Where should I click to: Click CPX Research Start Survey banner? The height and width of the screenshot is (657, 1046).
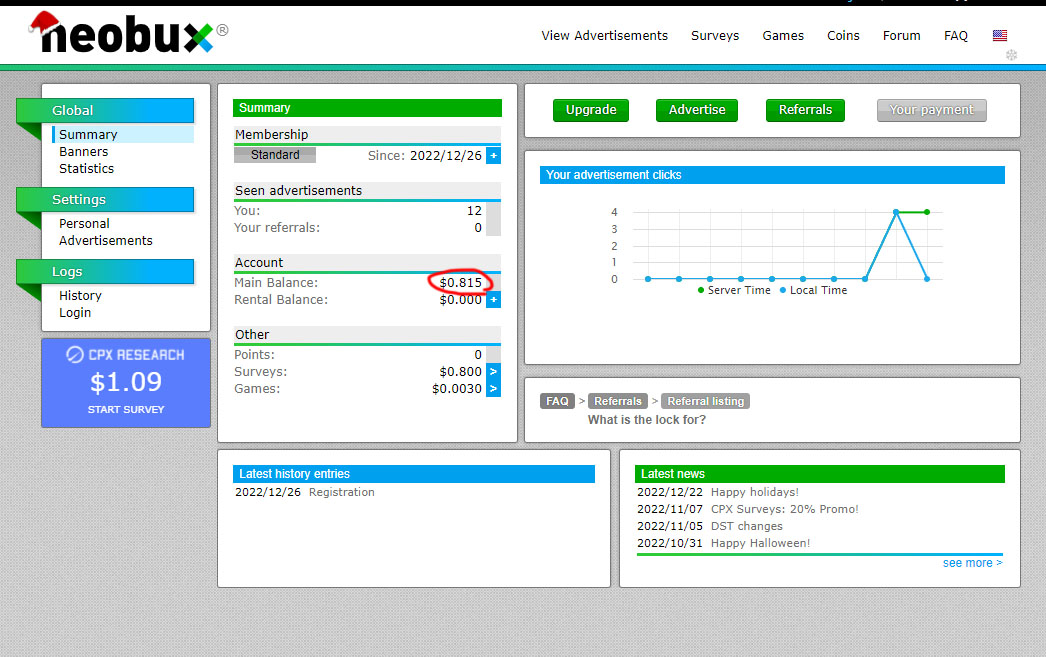click(126, 382)
